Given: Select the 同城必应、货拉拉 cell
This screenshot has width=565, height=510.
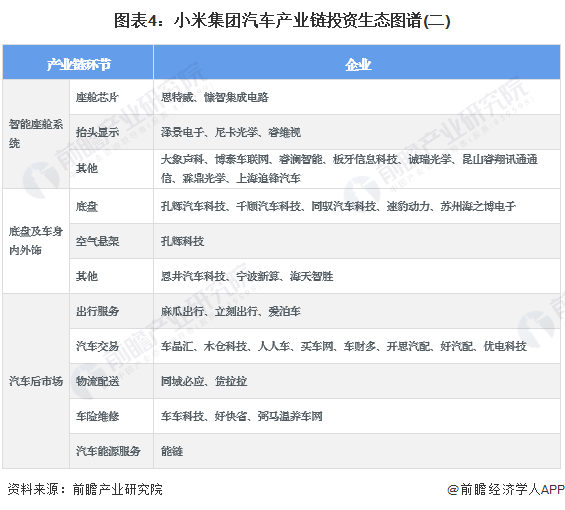Looking at the screenshot, I should [x=357, y=381].
